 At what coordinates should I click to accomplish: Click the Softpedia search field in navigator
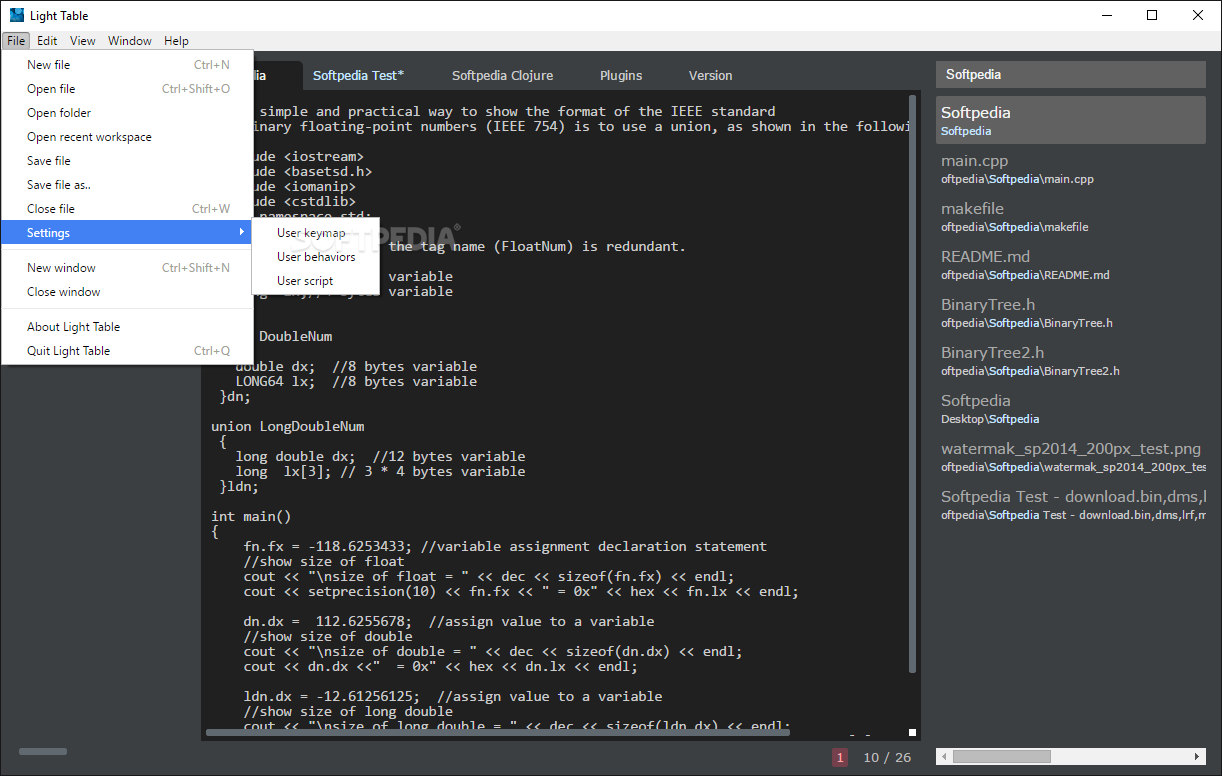(1071, 75)
